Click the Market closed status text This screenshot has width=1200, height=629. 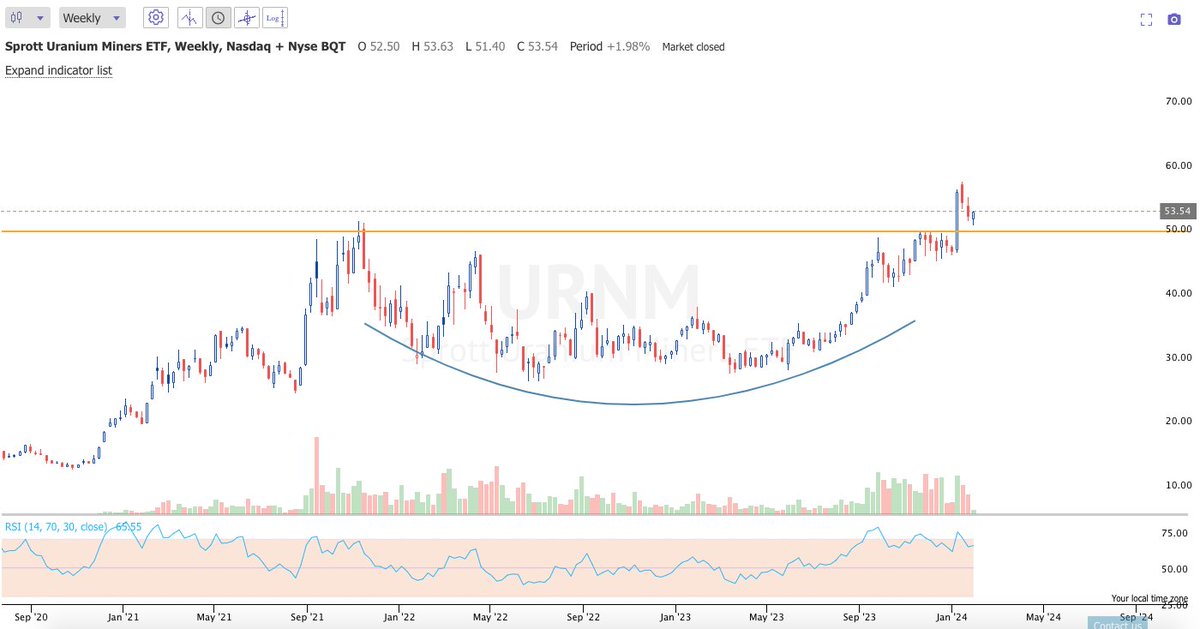(693, 47)
